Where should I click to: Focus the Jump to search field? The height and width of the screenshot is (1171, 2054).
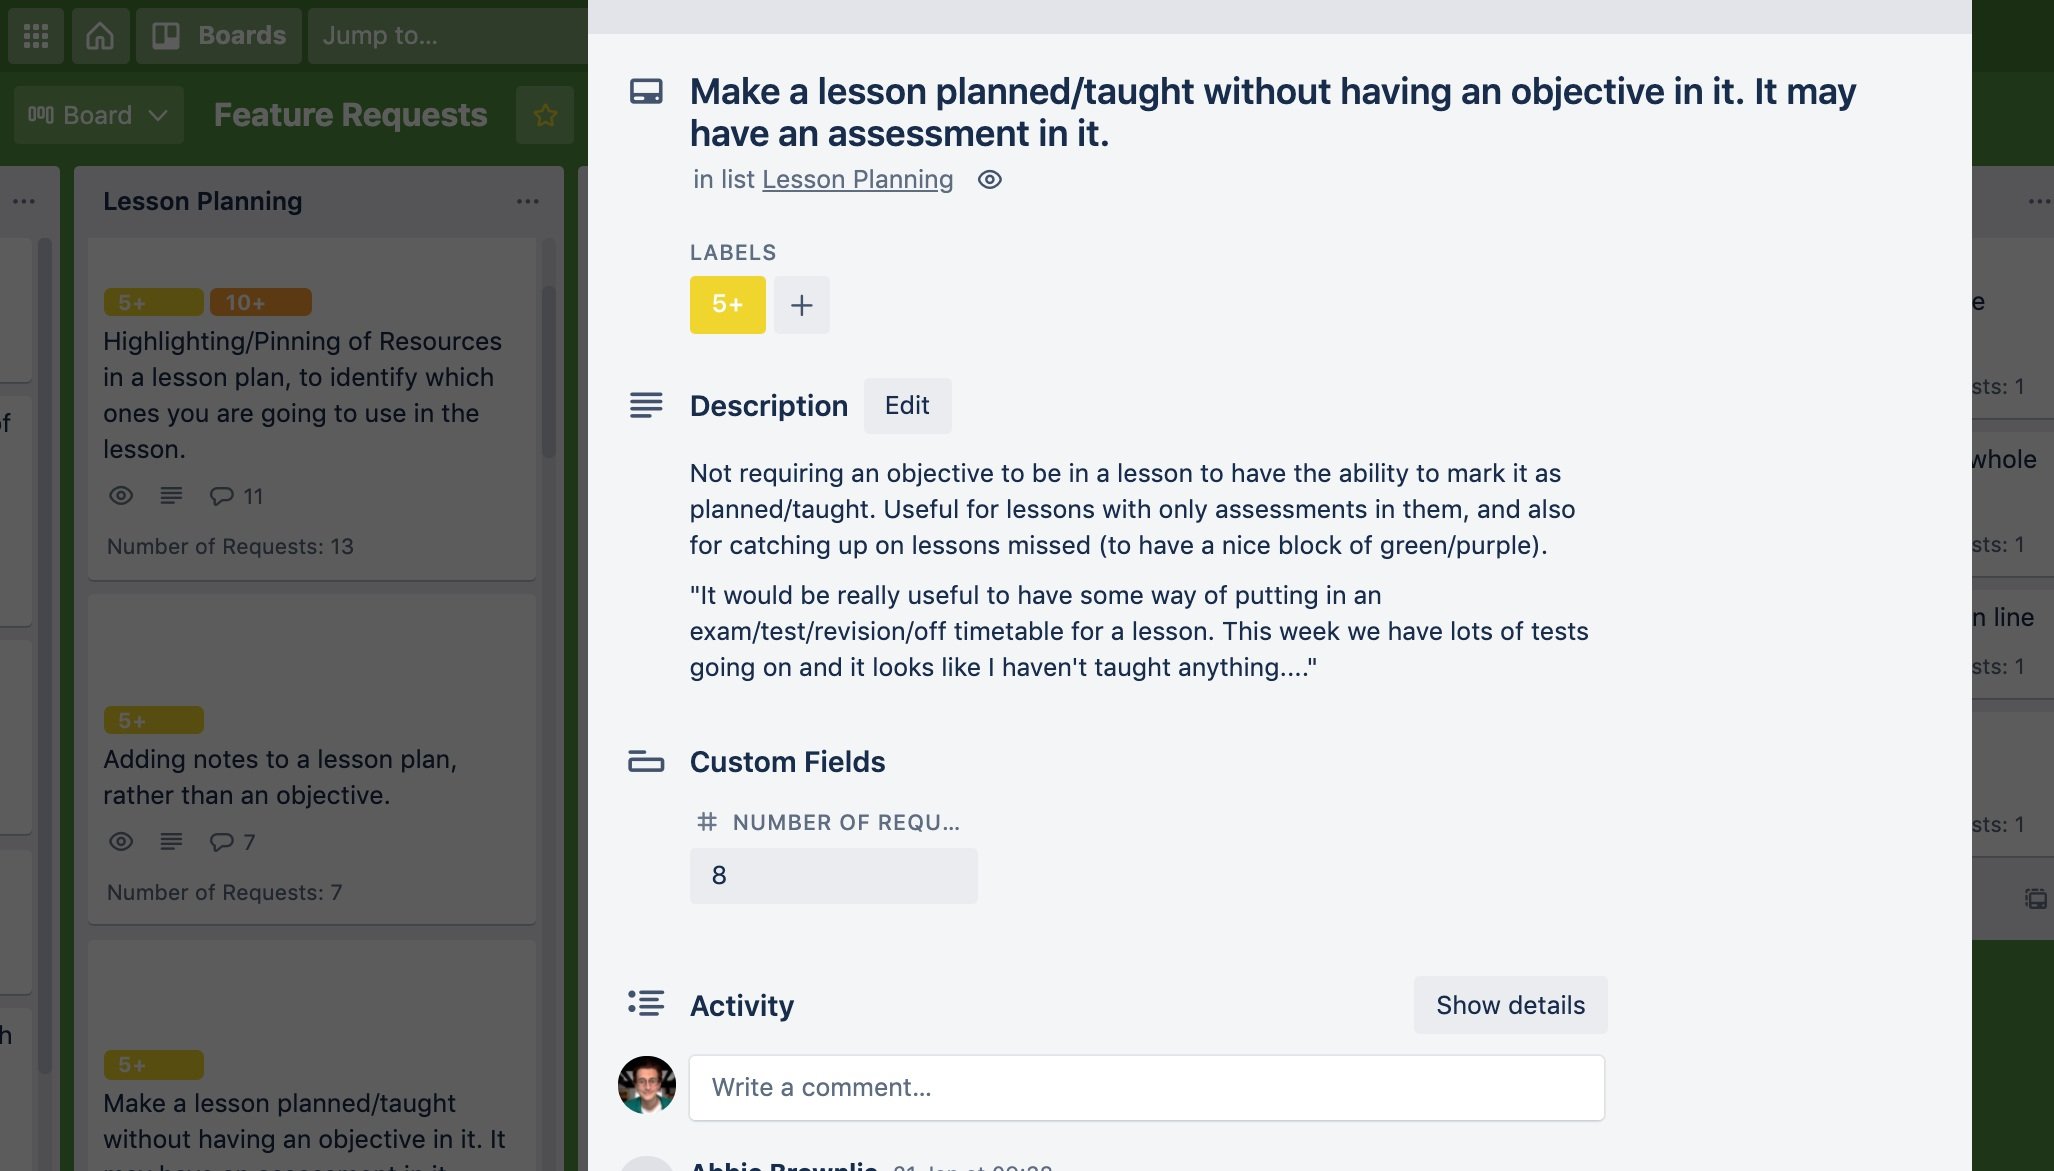(x=448, y=36)
